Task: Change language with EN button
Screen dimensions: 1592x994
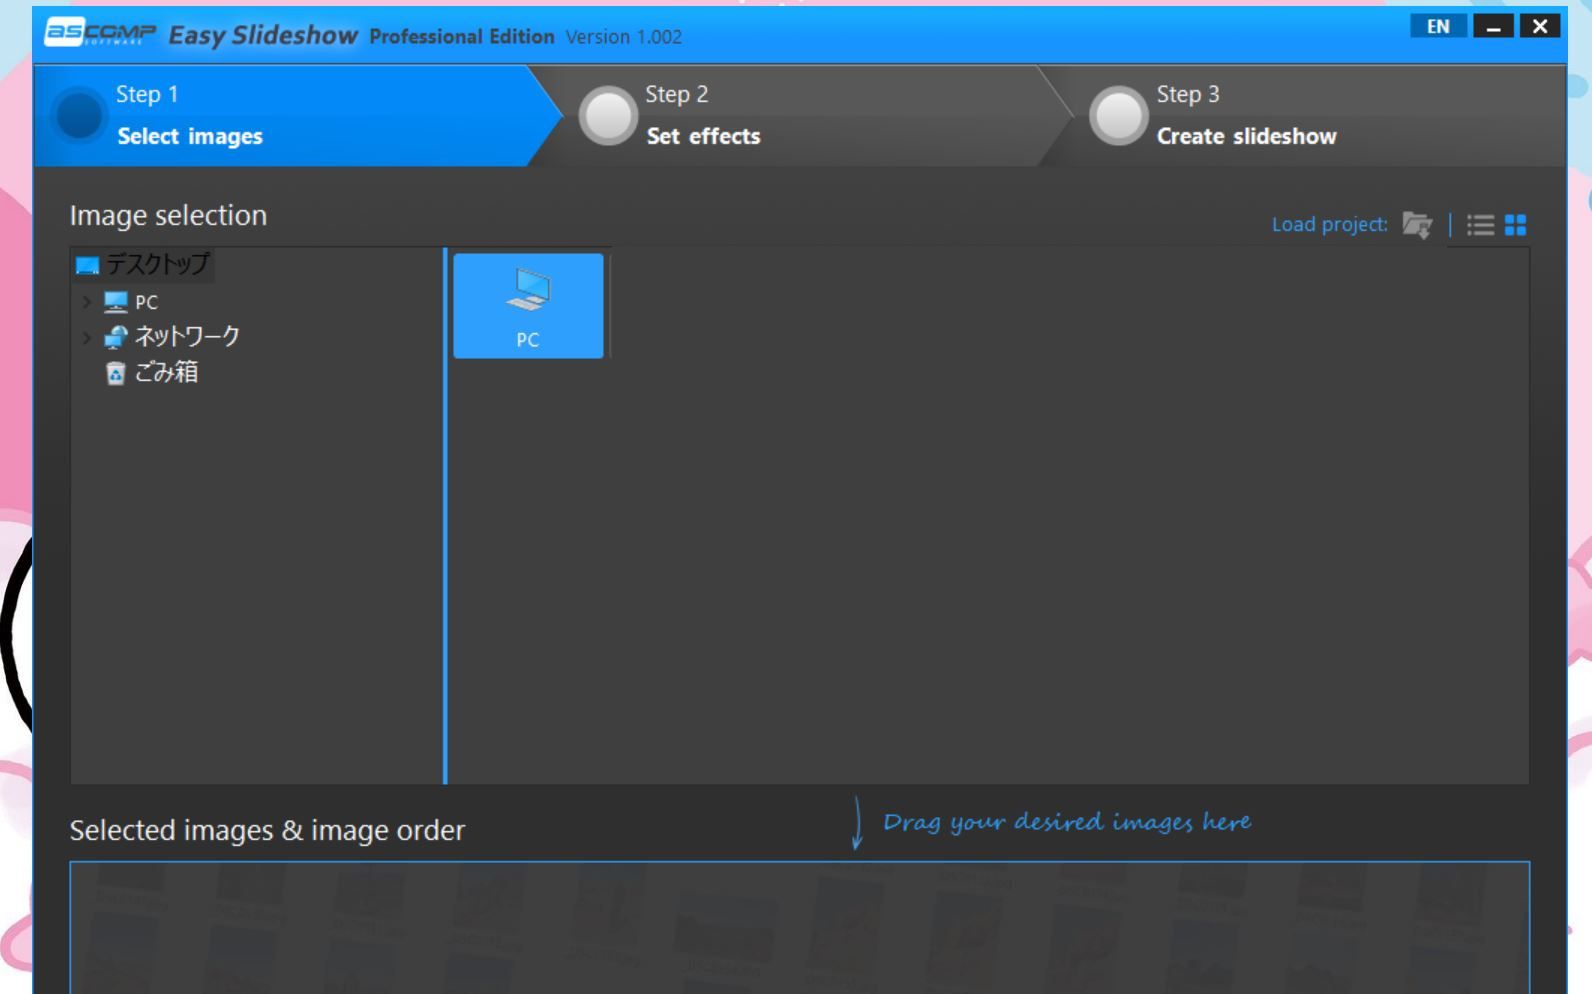Action: [1438, 27]
